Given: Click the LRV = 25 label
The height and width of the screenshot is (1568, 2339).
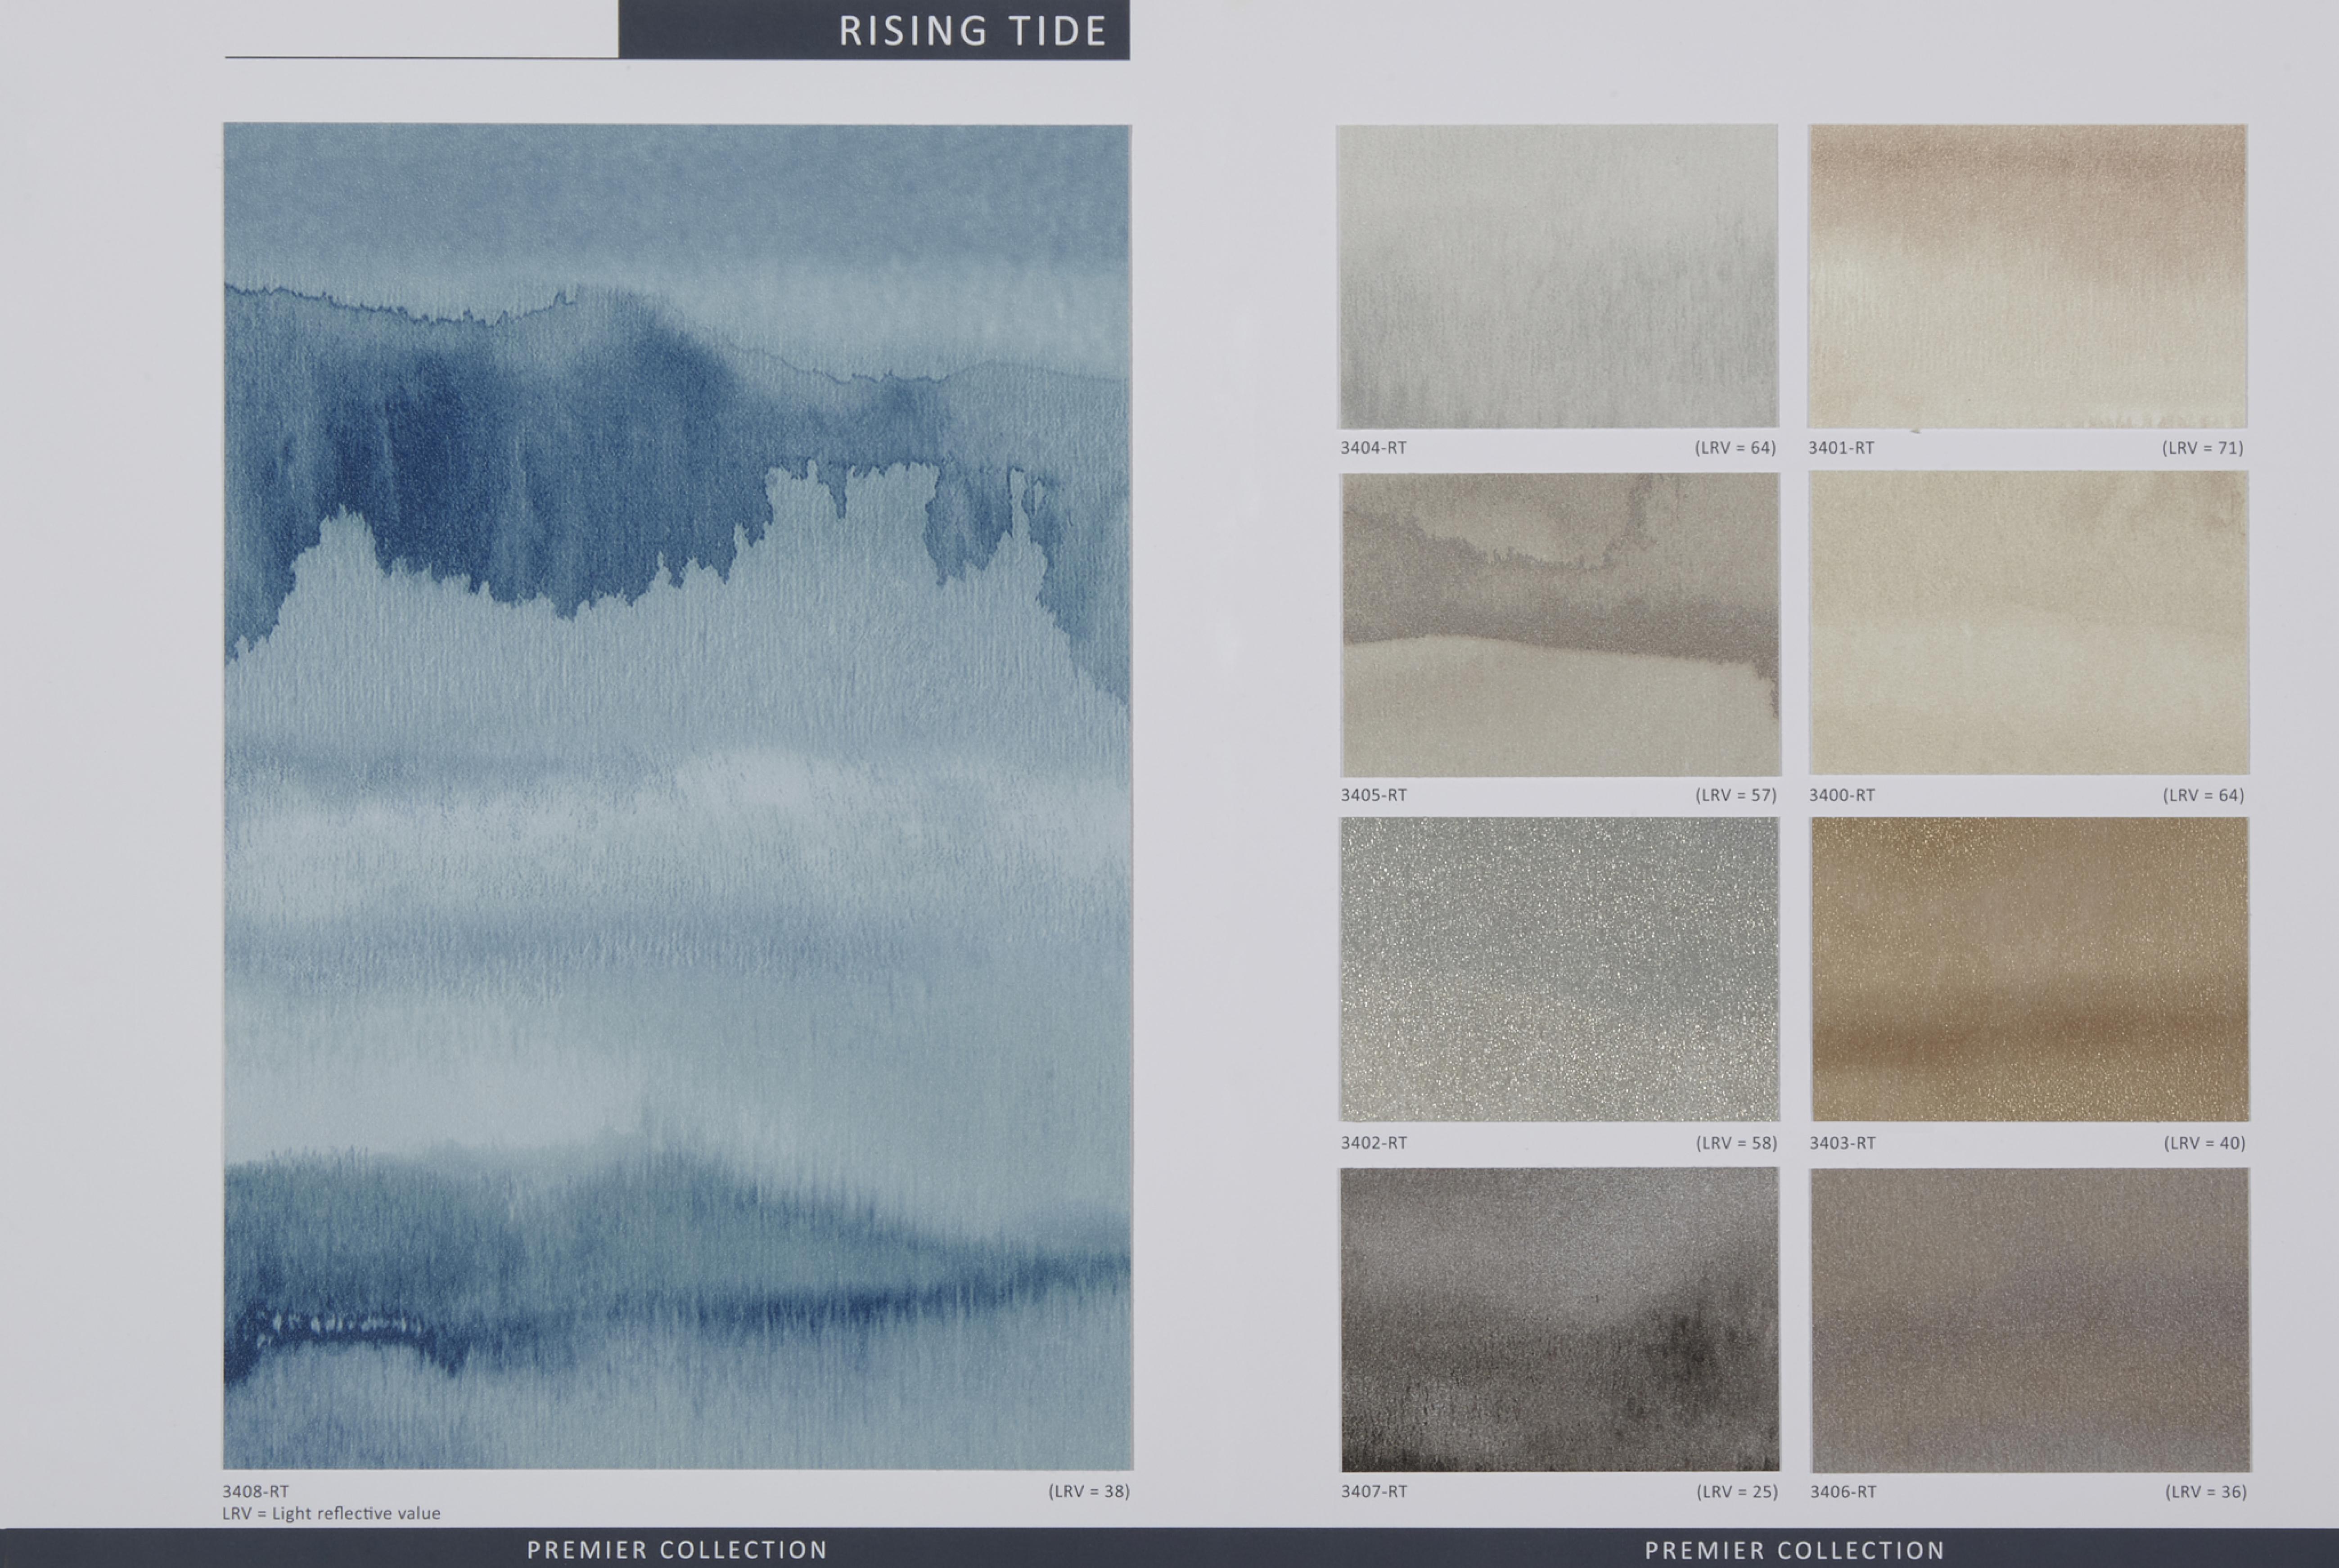Looking at the screenshot, I should click(x=1737, y=1492).
